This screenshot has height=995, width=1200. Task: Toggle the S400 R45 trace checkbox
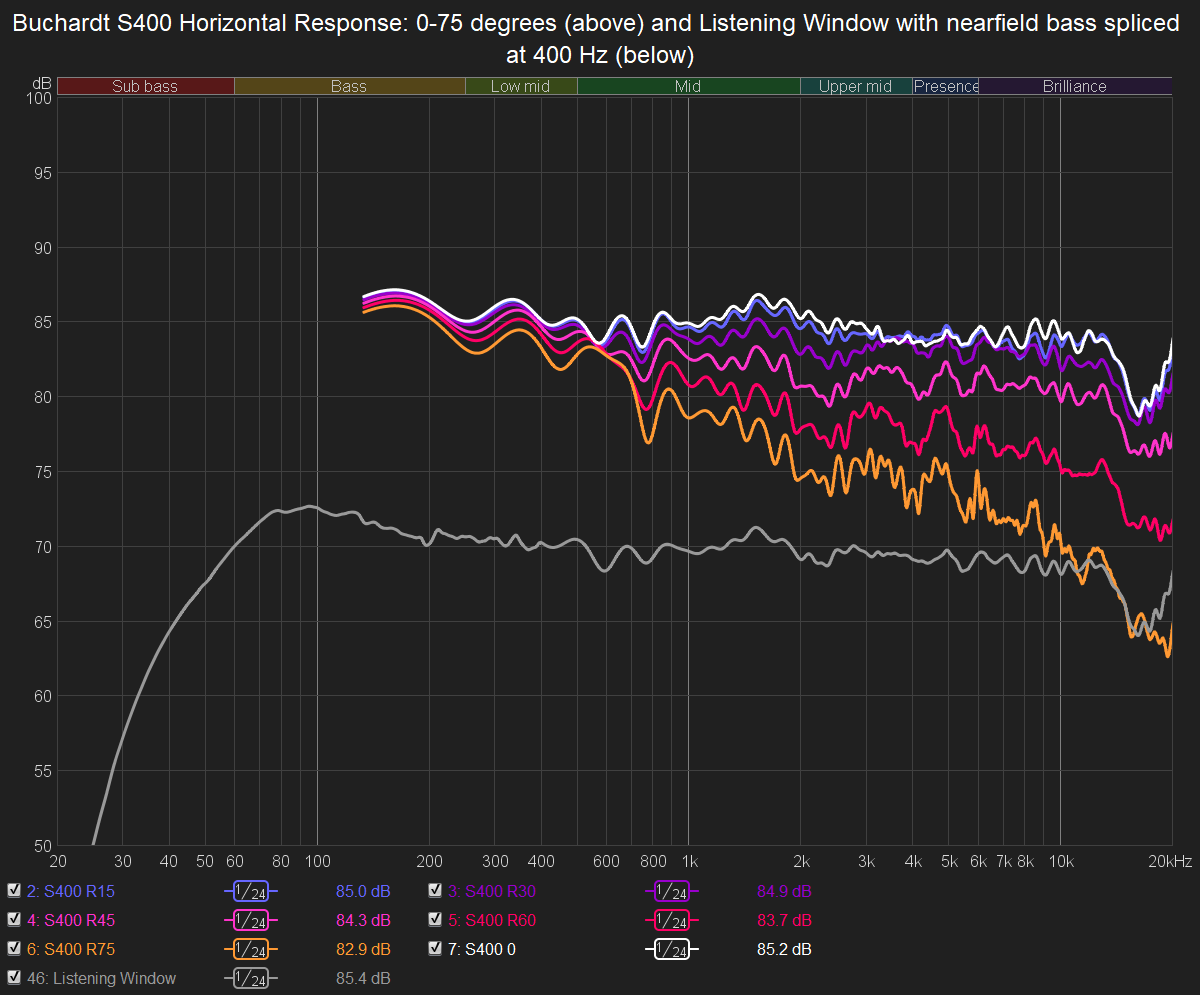click(14, 918)
